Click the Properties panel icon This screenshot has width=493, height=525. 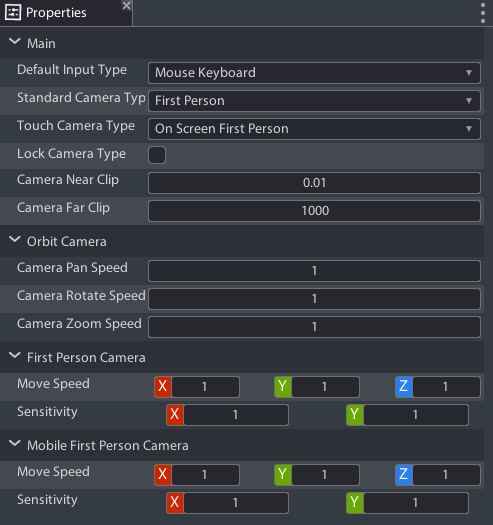[13, 13]
